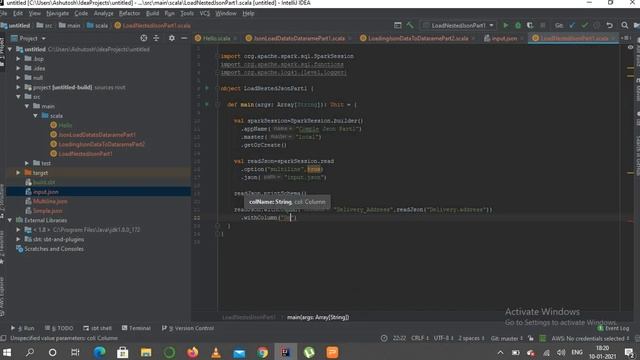Image resolution: width=640 pixels, height=360 pixels.
Task: Open the Version Control tool window
Action: (x=188, y=328)
